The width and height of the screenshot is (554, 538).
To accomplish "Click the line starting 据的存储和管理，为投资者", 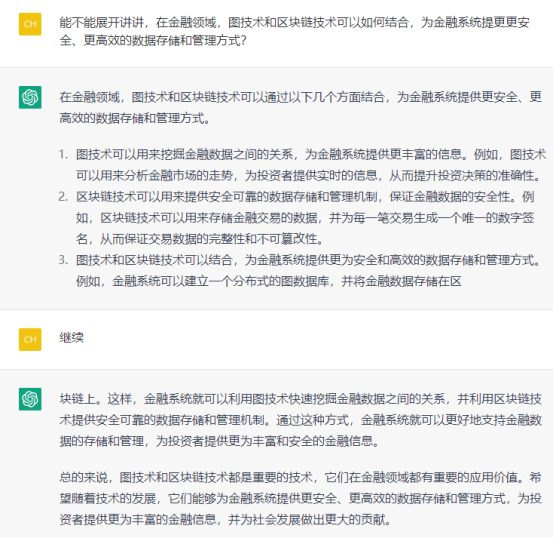I will [x=219, y=441].
